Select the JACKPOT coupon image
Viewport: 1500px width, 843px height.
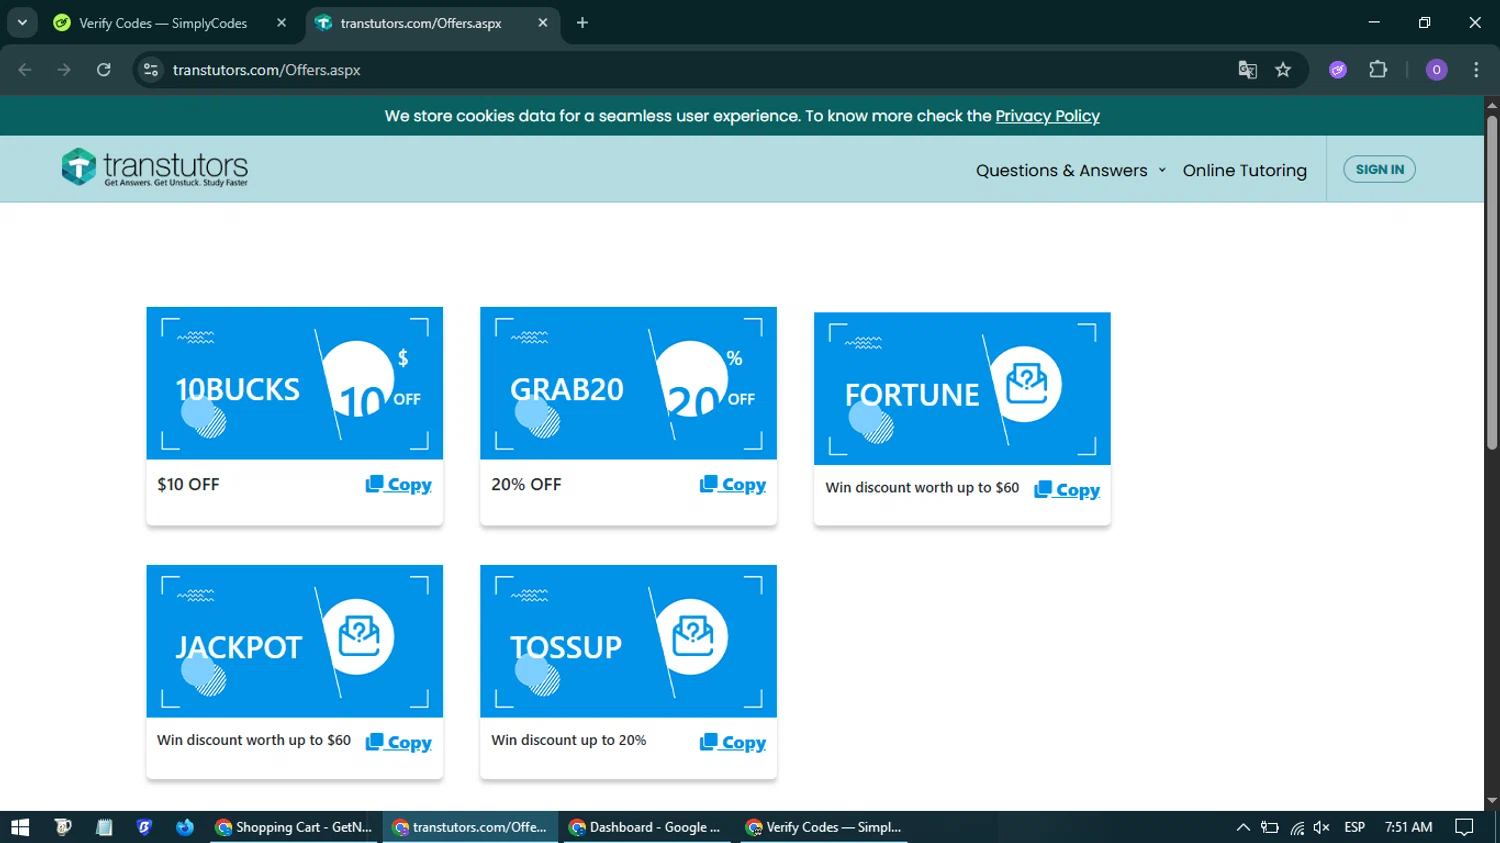click(295, 641)
